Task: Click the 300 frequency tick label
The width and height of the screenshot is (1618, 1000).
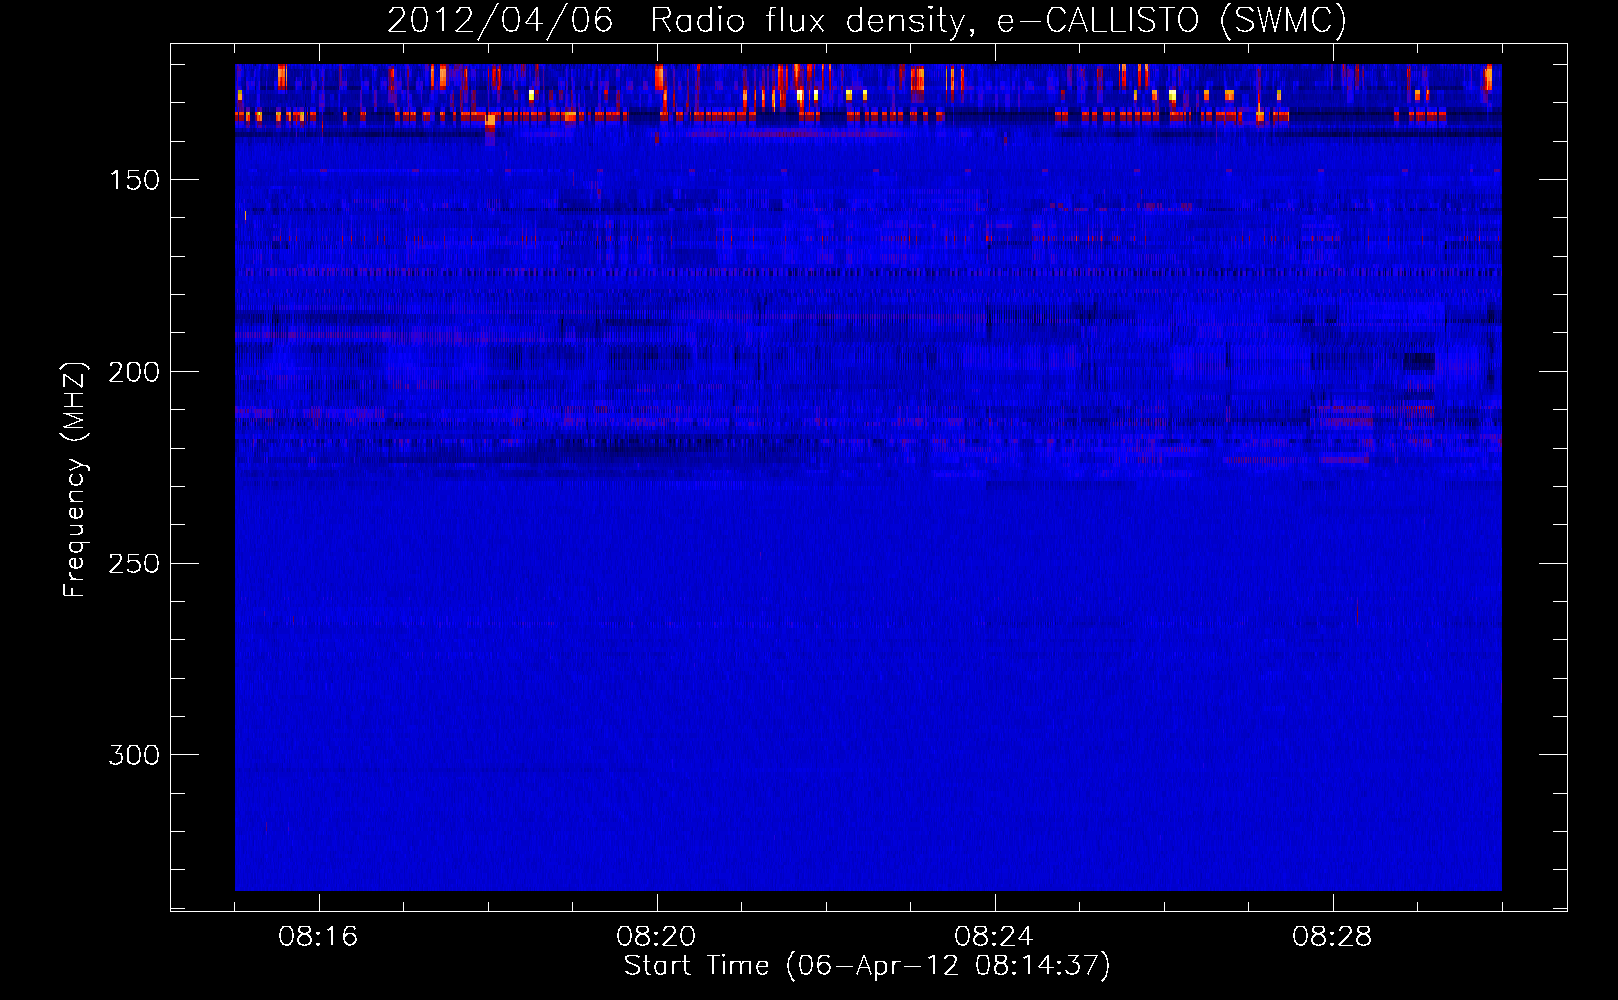Action: pyautogui.click(x=134, y=755)
